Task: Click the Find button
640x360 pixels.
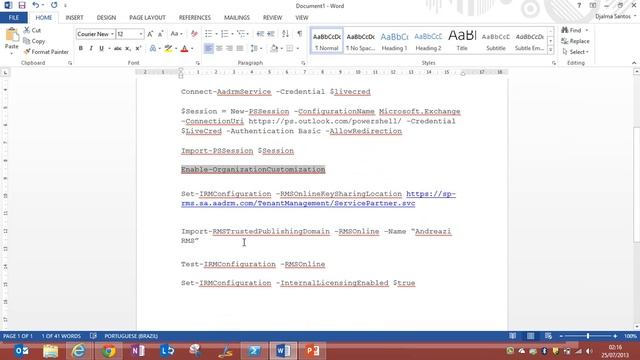Action: 571,30
